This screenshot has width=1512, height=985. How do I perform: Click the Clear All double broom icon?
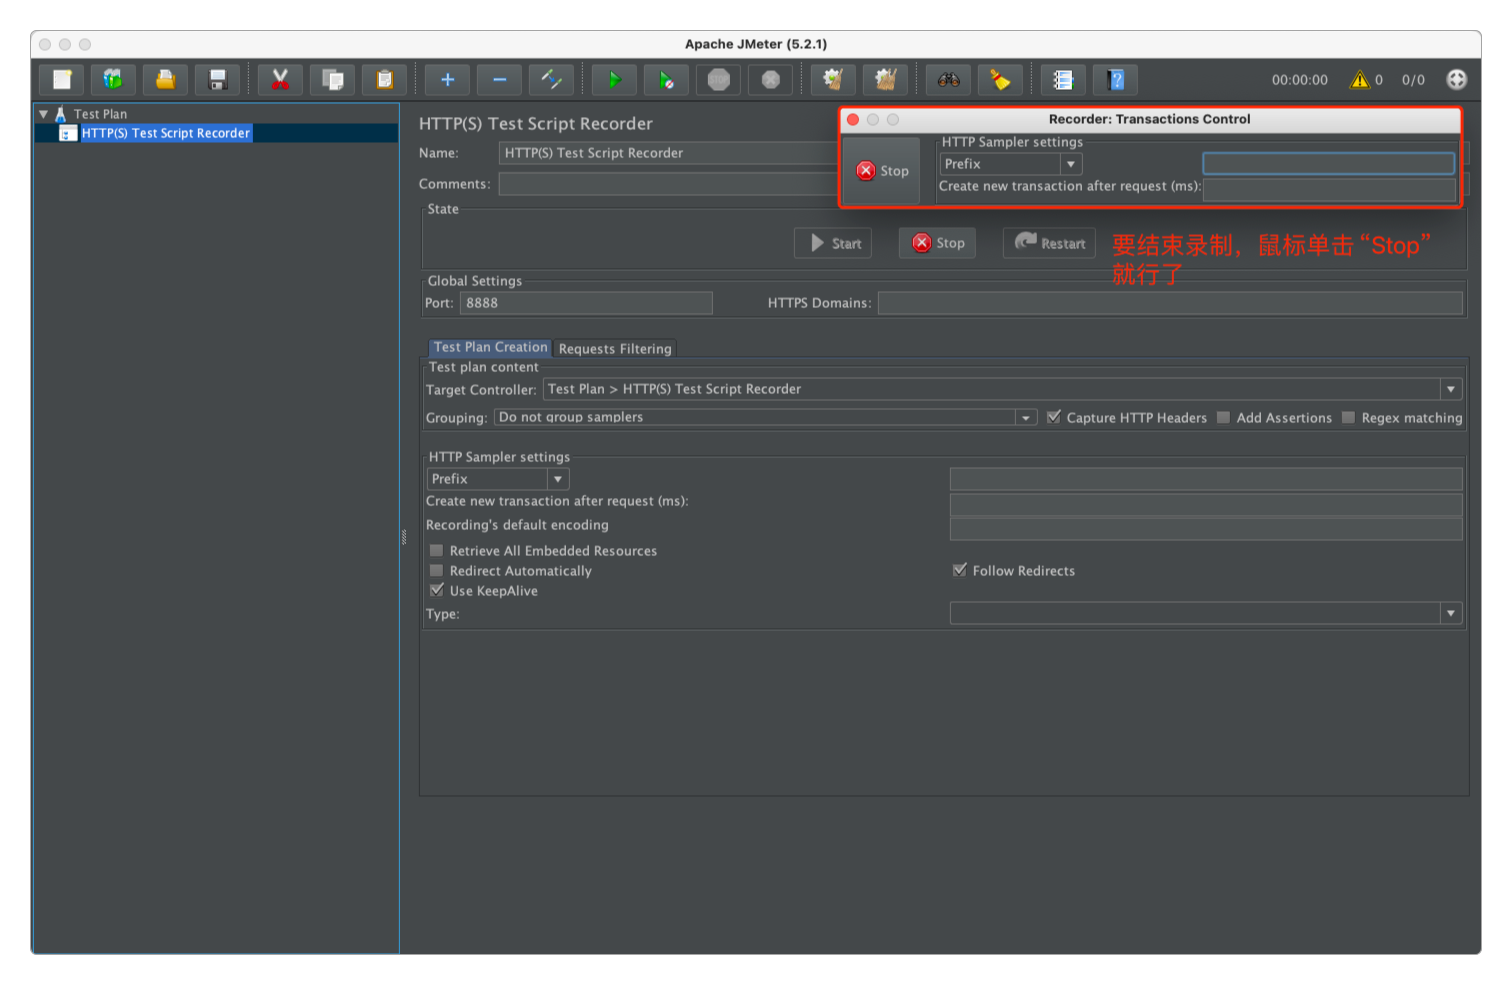tap(885, 79)
